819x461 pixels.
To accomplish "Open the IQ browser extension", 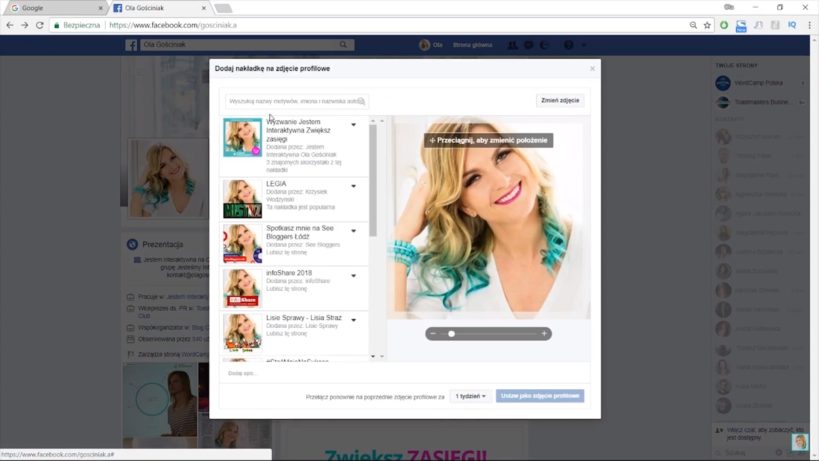I will tap(792, 25).
